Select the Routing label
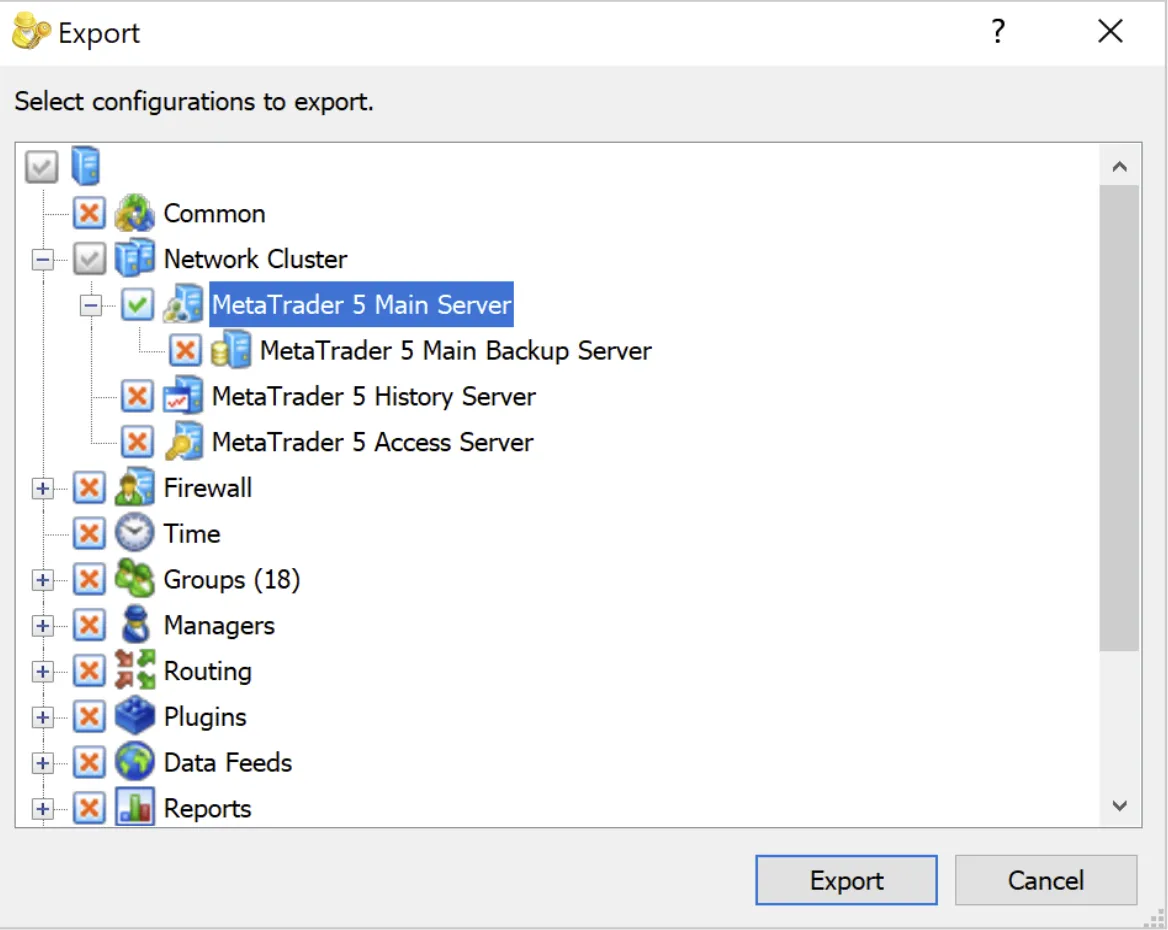Image resolution: width=1168 pixels, height=930 pixels. click(x=208, y=671)
